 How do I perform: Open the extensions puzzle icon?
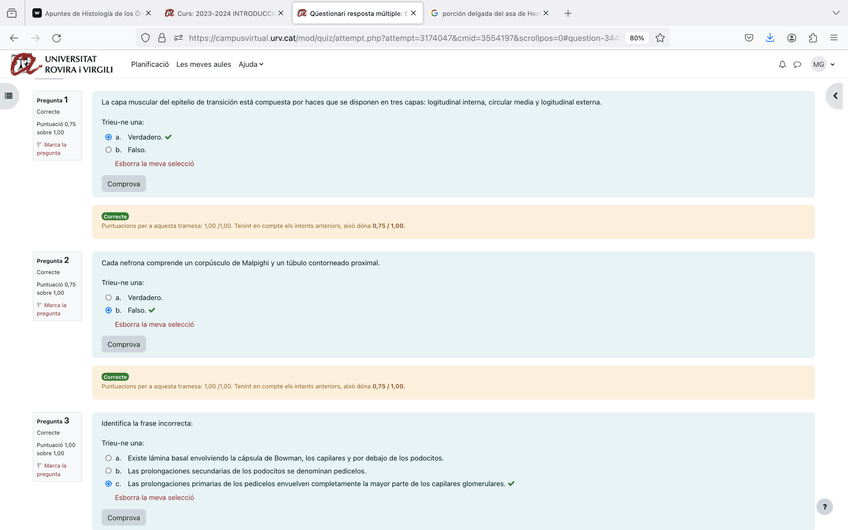[812, 38]
